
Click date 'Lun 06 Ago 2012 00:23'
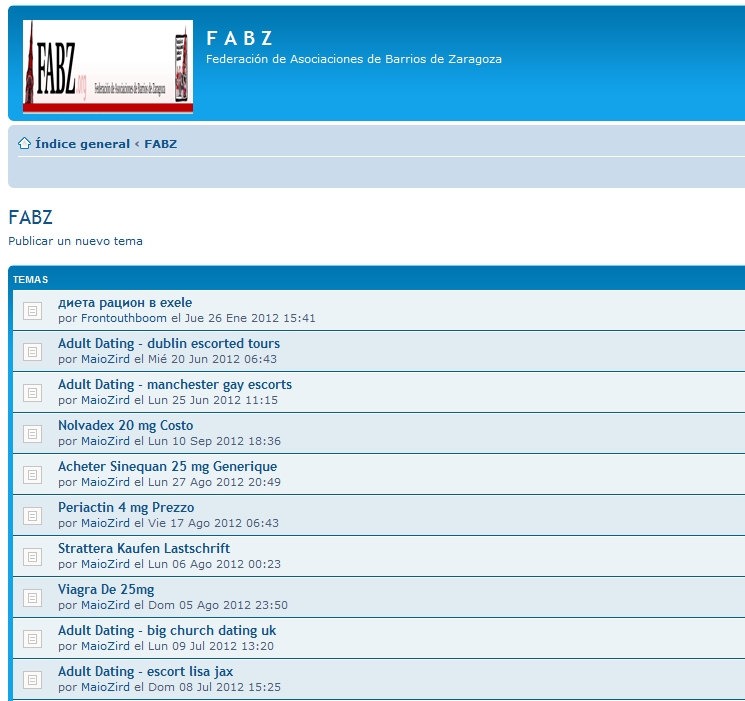214,564
